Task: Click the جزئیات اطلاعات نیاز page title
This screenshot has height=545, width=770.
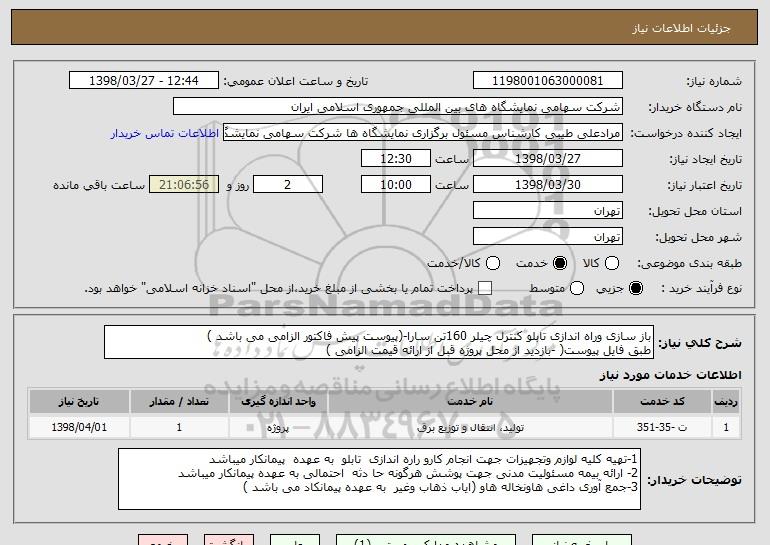Action: pyautogui.click(x=682, y=28)
